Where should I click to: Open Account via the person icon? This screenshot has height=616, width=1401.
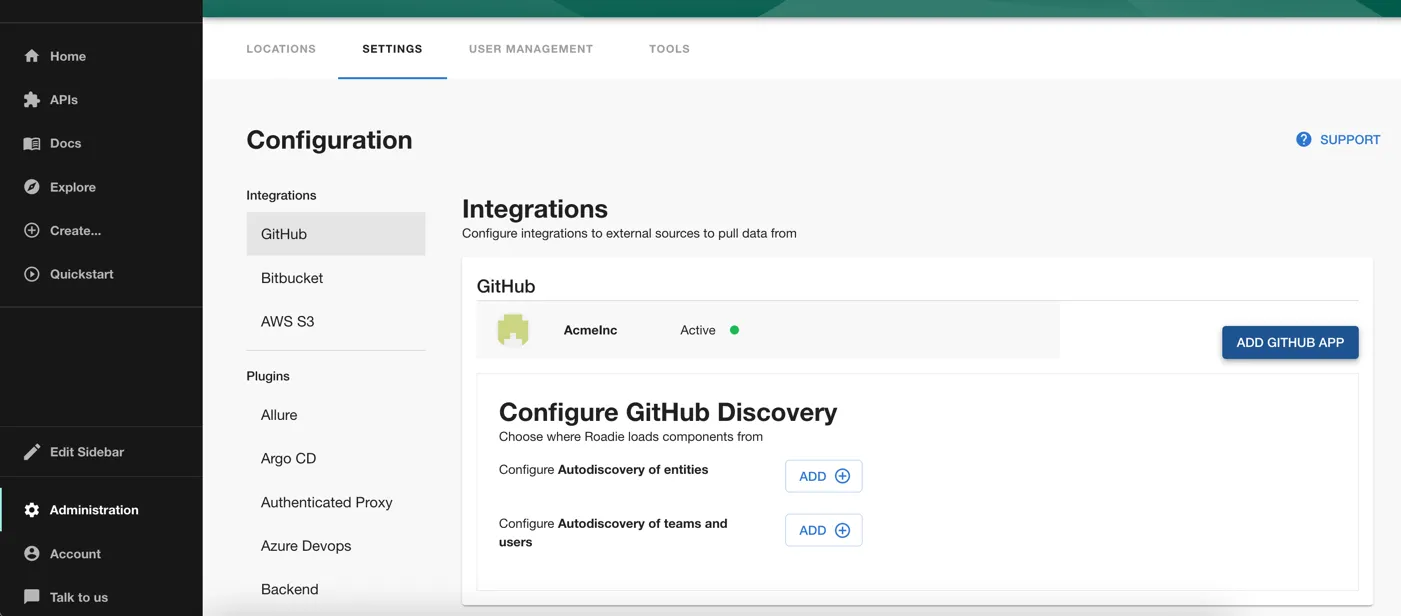coord(31,553)
